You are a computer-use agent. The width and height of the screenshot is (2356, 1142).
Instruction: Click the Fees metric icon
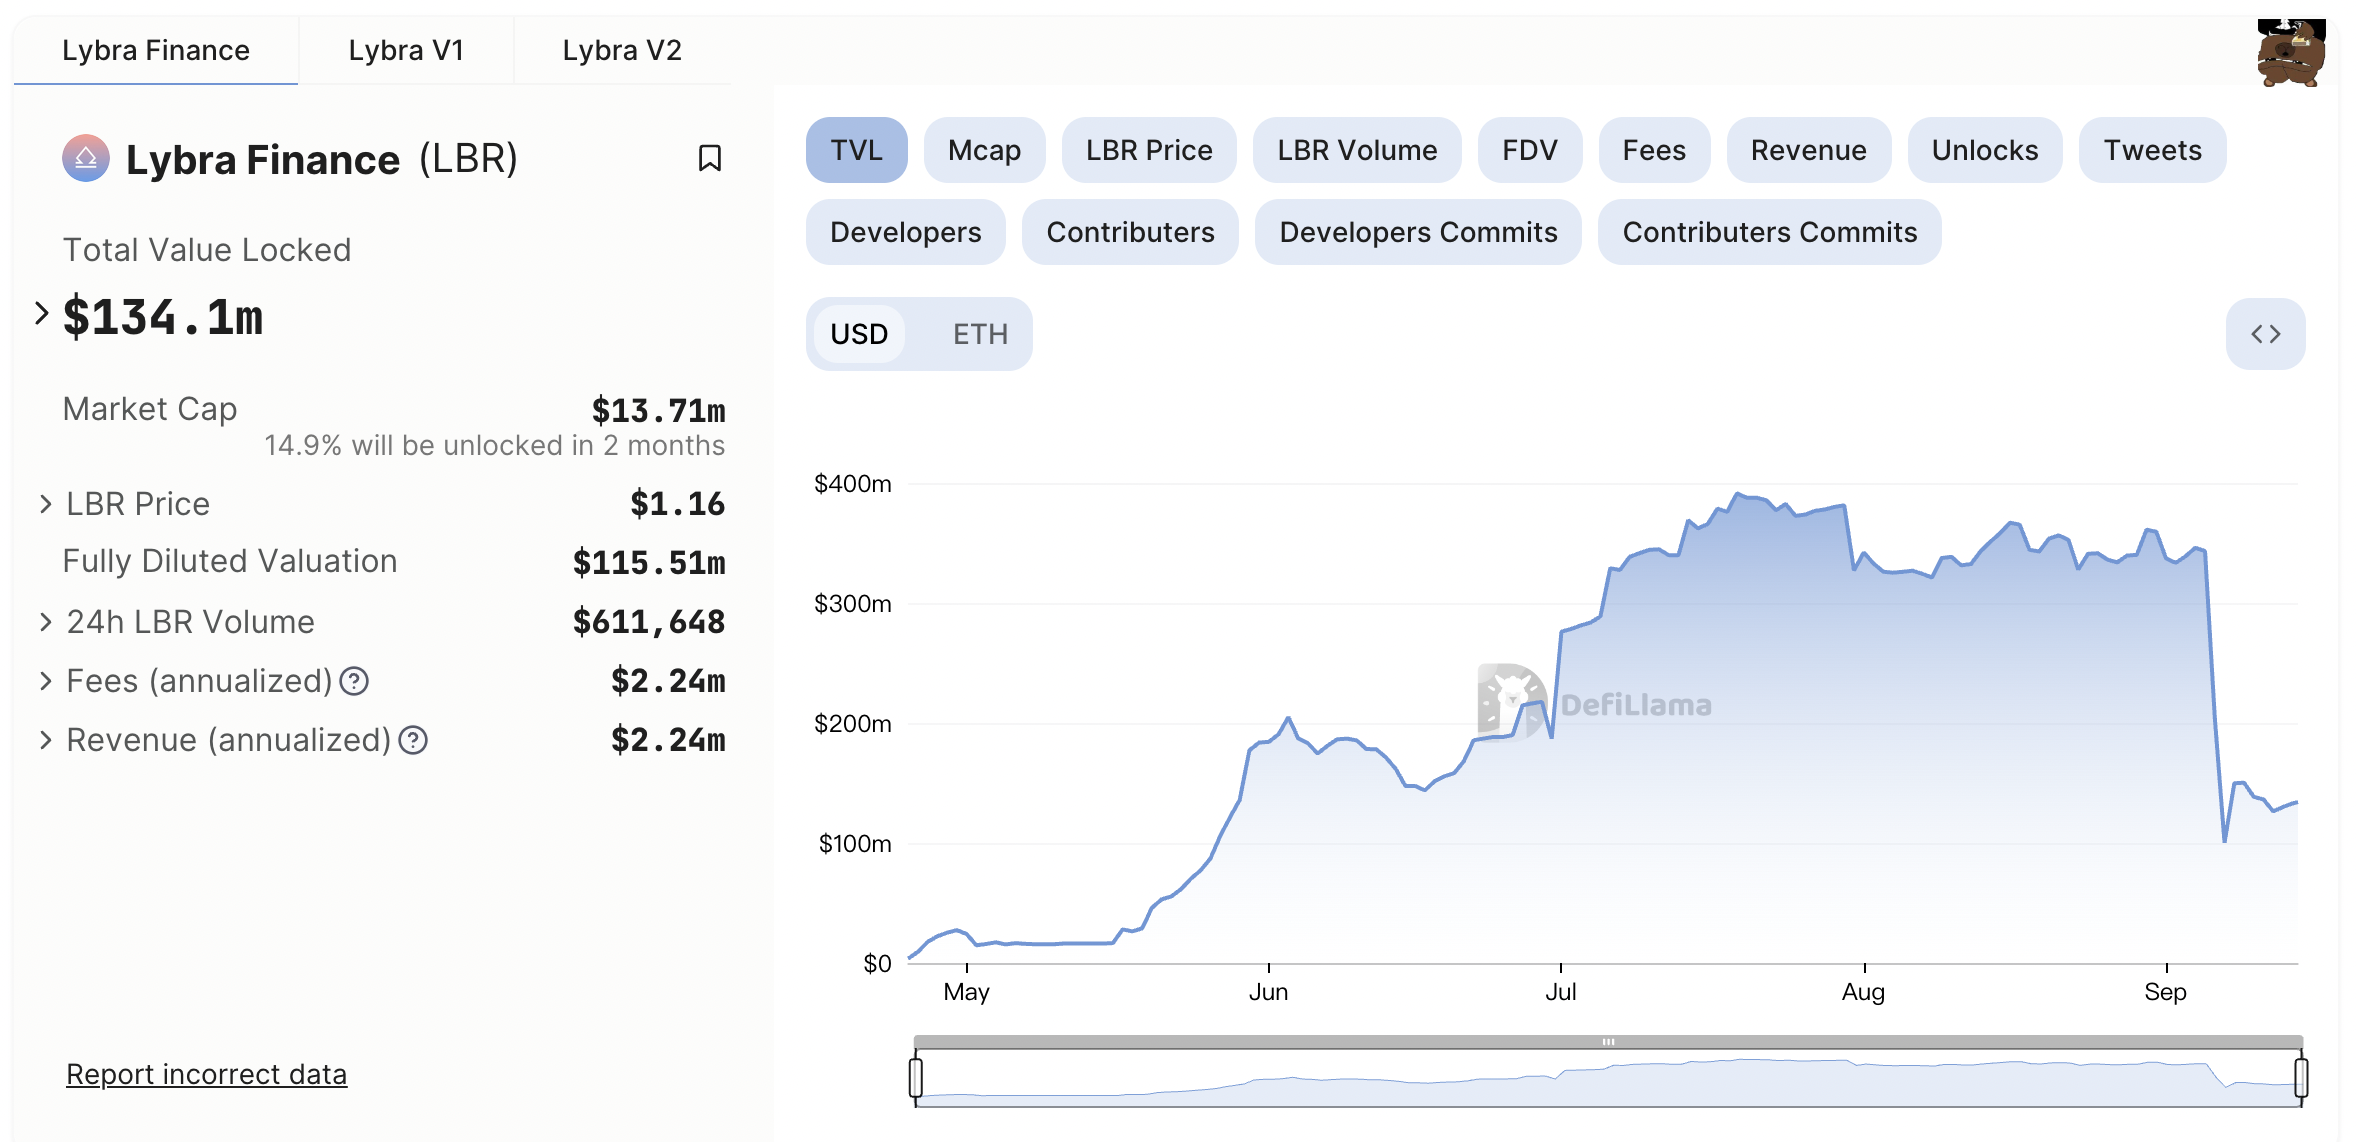(1653, 149)
